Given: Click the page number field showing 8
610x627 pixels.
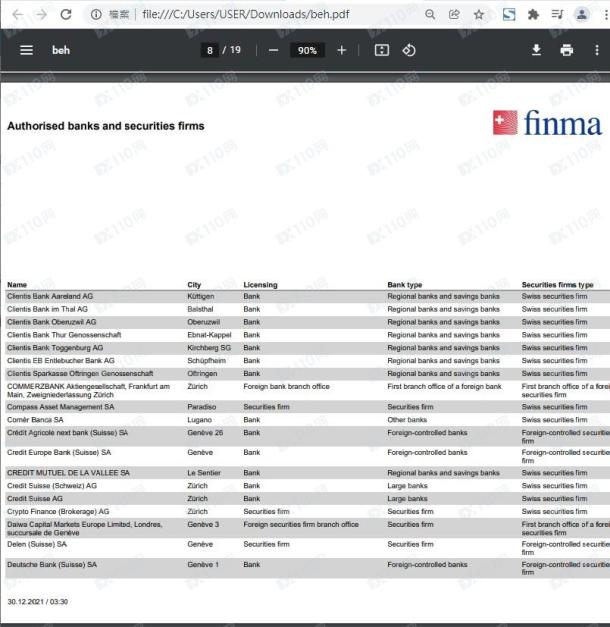Looking at the screenshot, I should click(x=210, y=50).
